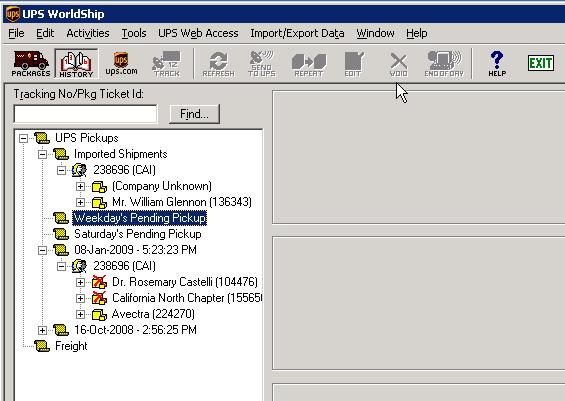The image size is (565, 401).
Task: Click the Void toolbar icon
Action: pyautogui.click(x=399, y=64)
